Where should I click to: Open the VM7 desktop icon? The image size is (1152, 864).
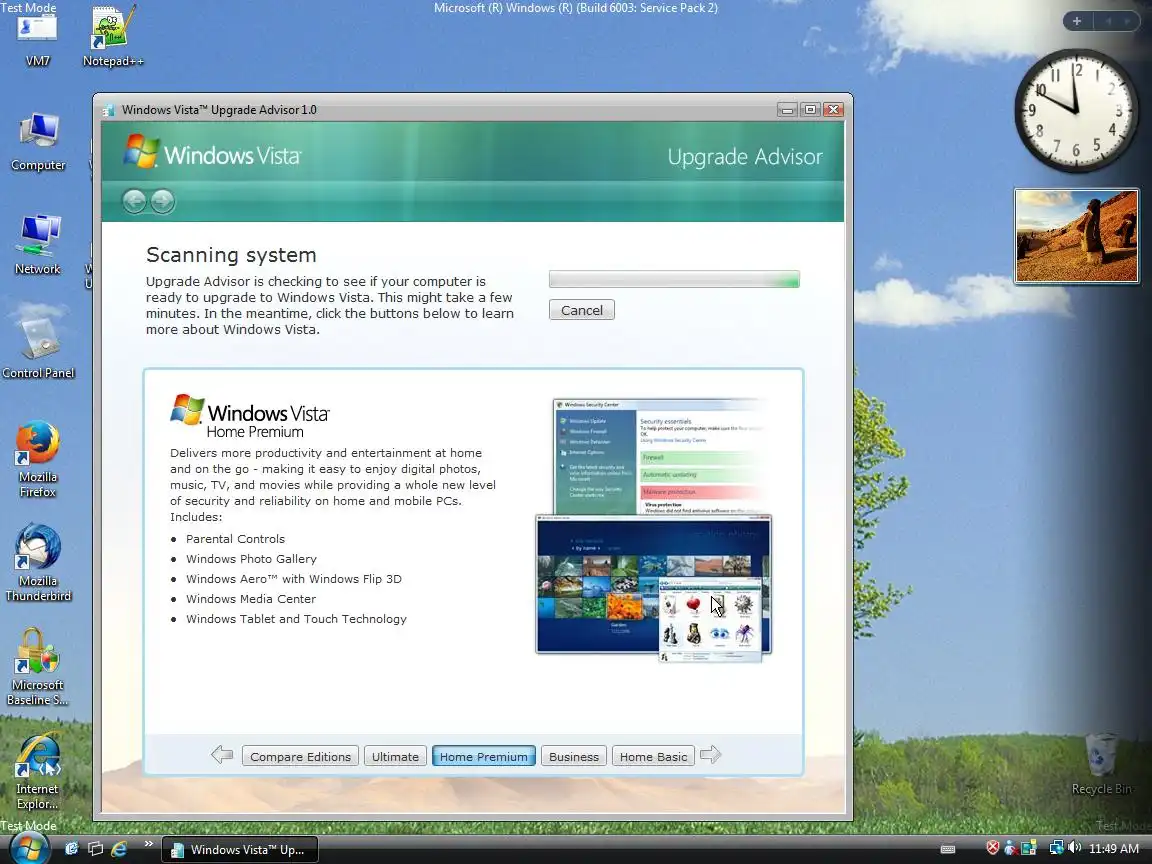37,38
